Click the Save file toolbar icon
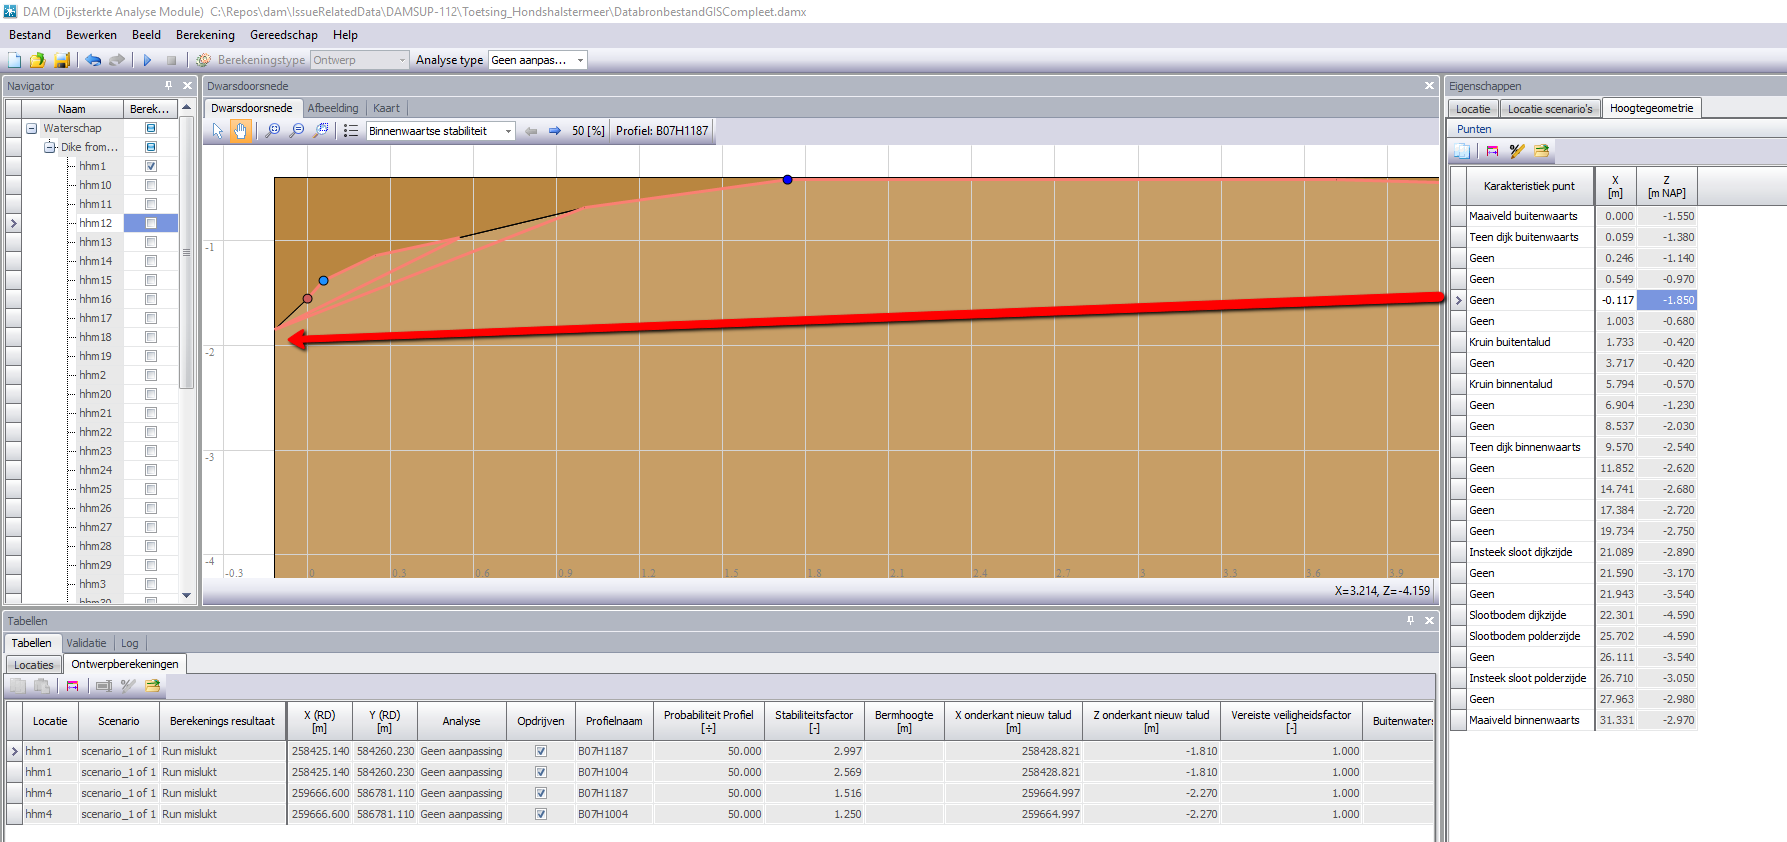Screen dimensions: 1787x842 pos(61,60)
